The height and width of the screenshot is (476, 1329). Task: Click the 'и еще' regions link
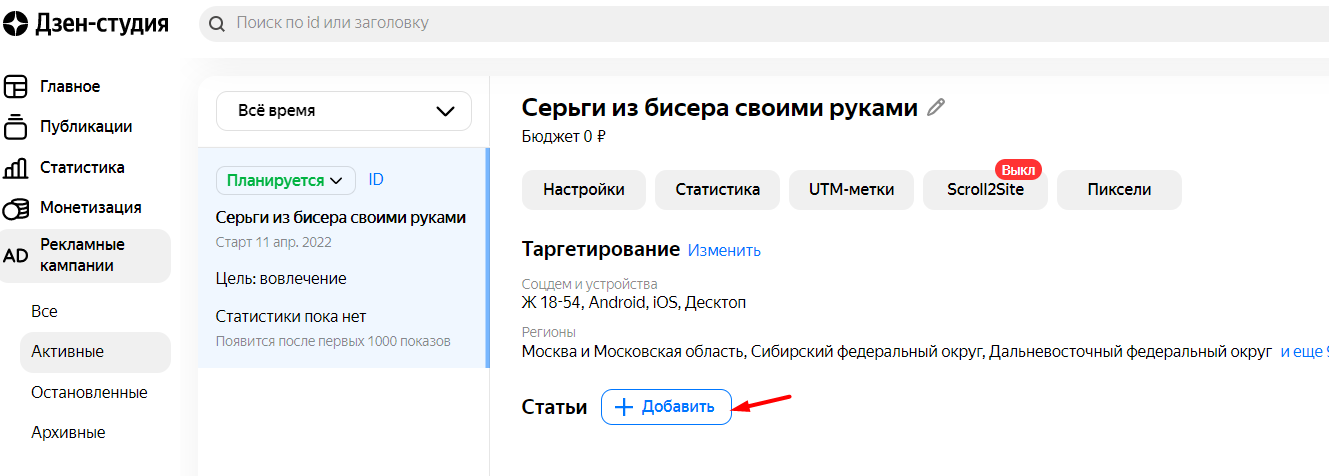point(1304,352)
